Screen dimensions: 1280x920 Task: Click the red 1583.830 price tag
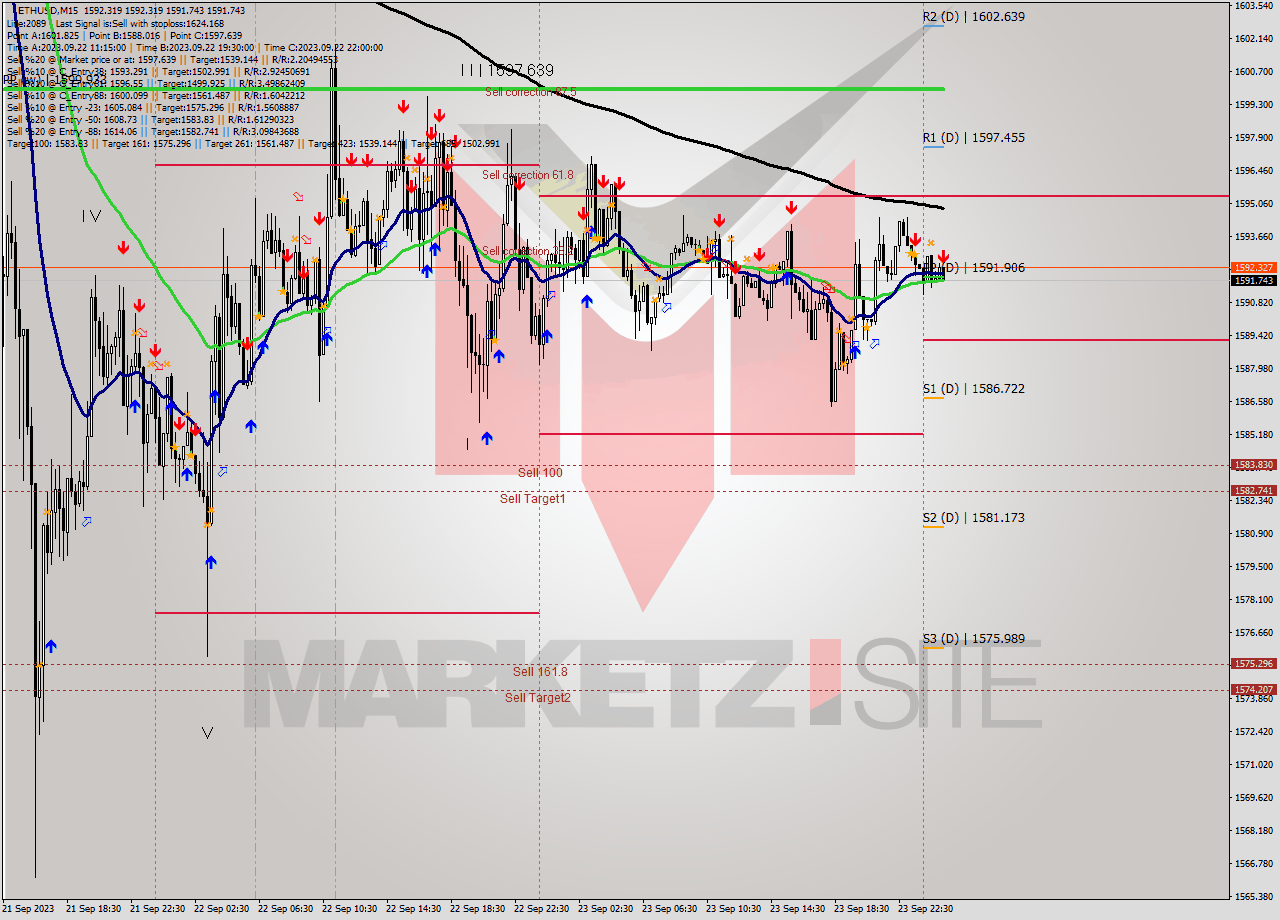pyautogui.click(x=1254, y=465)
